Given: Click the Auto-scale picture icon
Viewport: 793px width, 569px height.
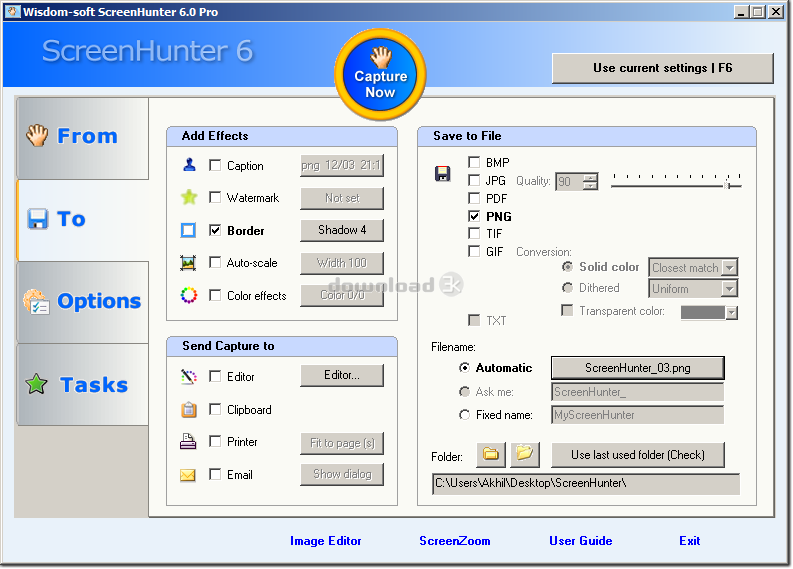Looking at the screenshot, I should [188, 262].
